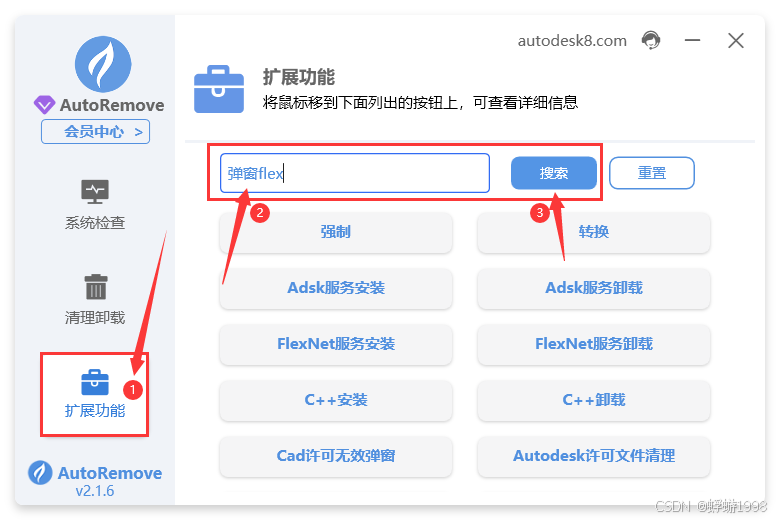Screen dimensions: 780x520
Task: Run Adsk服务安装
Action: point(336,288)
